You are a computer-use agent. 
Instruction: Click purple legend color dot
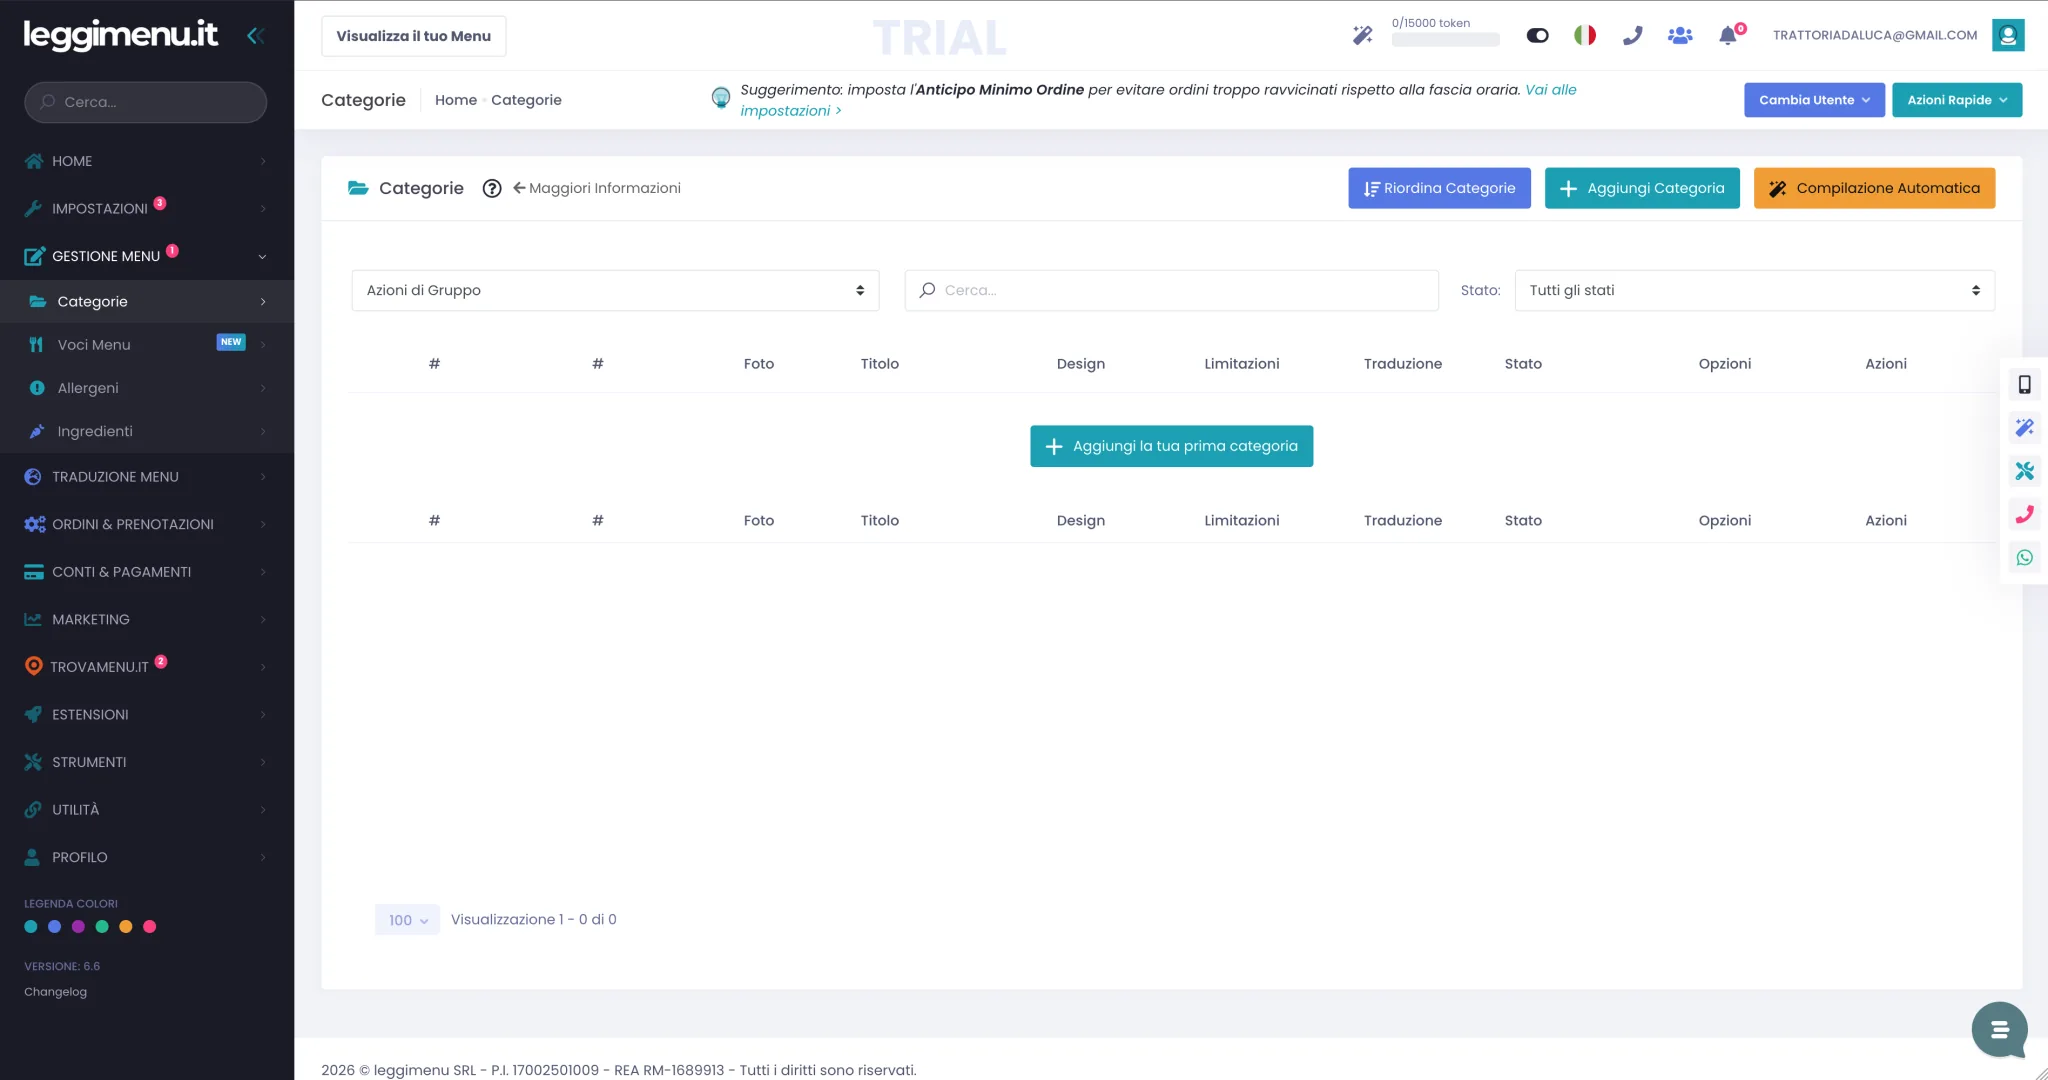point(78,927)
